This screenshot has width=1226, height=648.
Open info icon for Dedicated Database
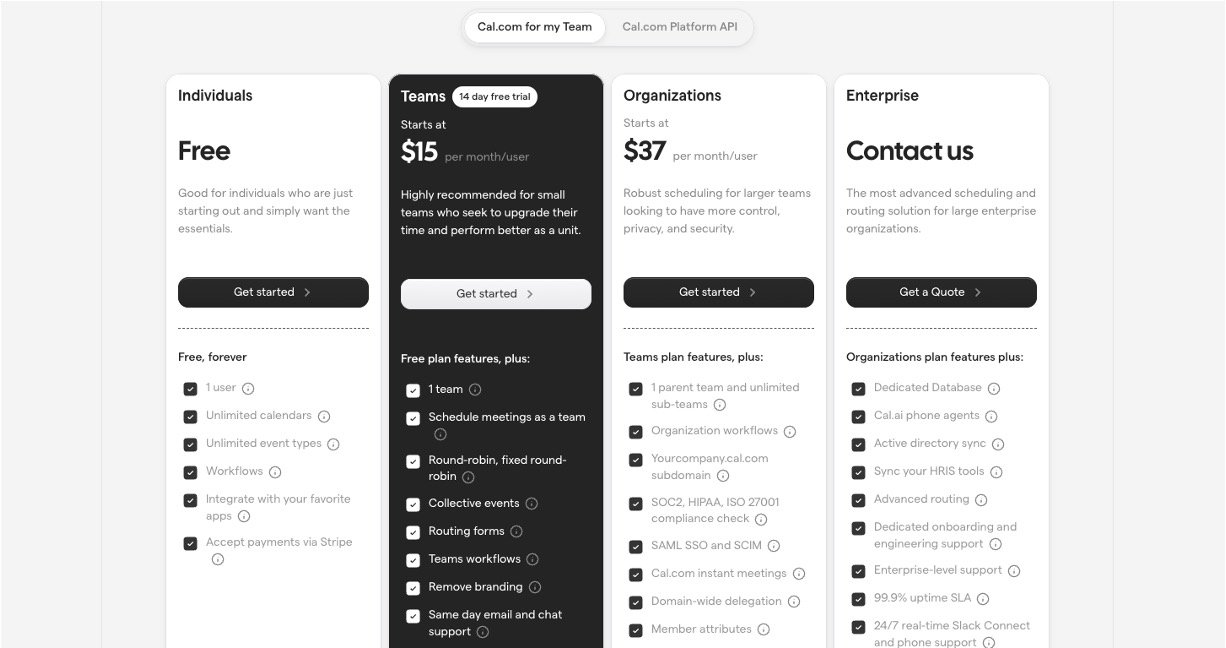[x=994, y=388]
